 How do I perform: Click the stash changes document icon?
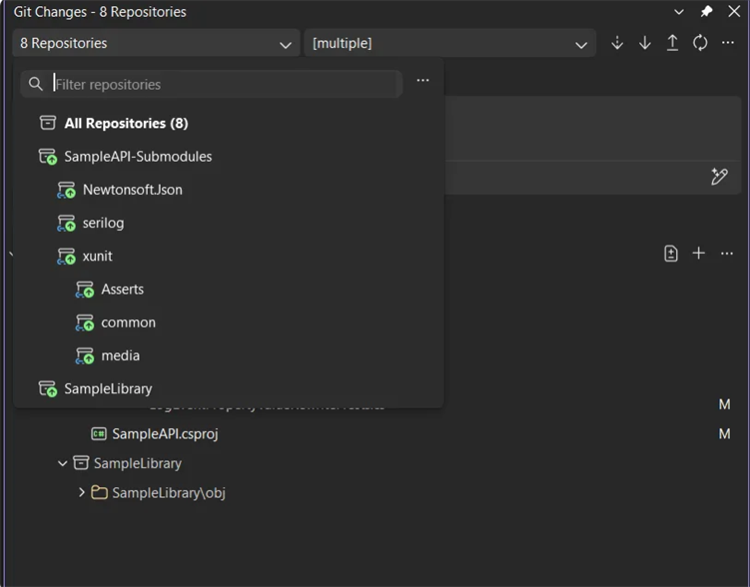(x=671, y=254)
